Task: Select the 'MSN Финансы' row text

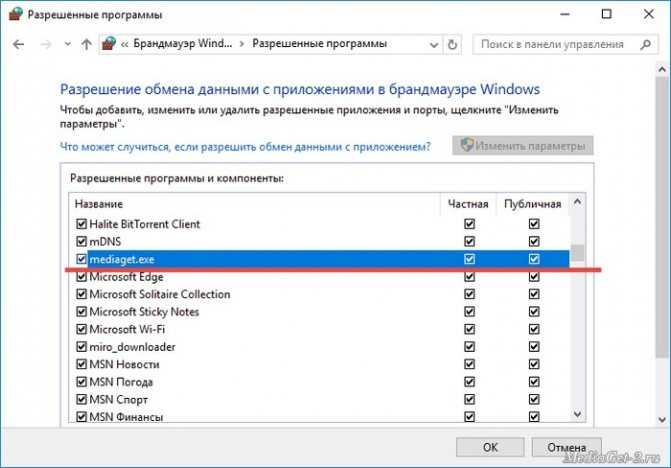Action: 126,417
